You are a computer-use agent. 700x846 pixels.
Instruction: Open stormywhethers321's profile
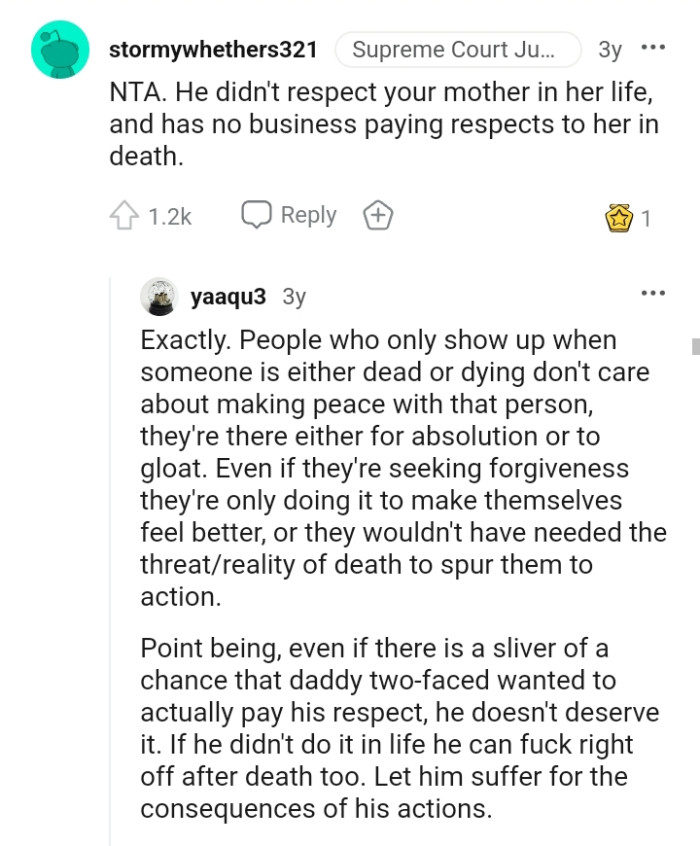[x=212, y=48]
